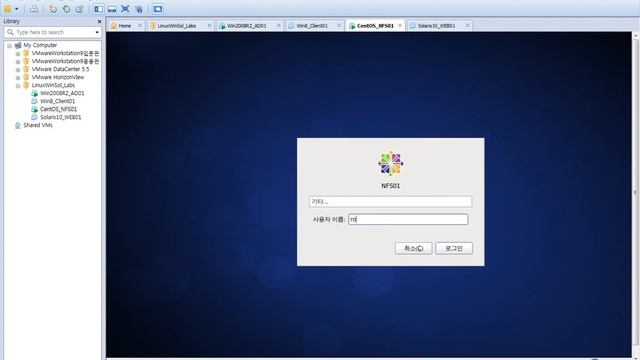Toggle the thumbnail bar icon
This screenshot has height=360, width=640.
(112, 9)
